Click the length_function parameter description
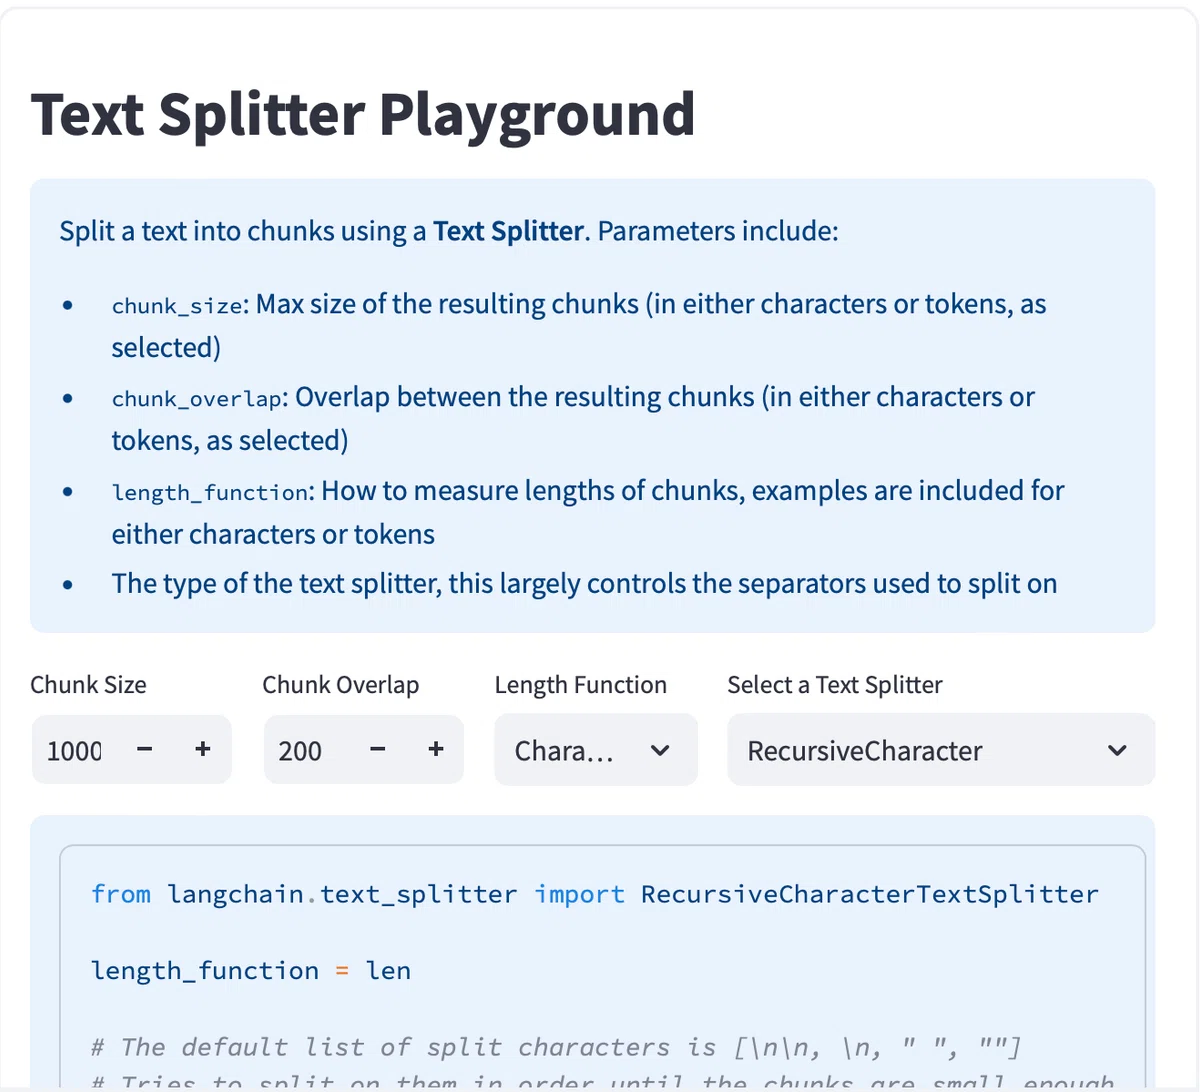Screen dimensions: 1200x1092 (x=588, y=512)
